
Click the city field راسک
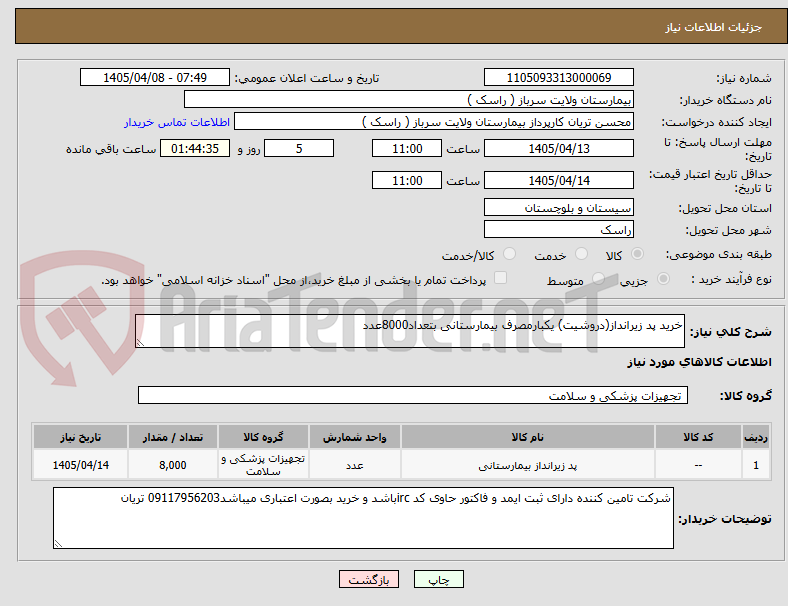coord(558,229)
